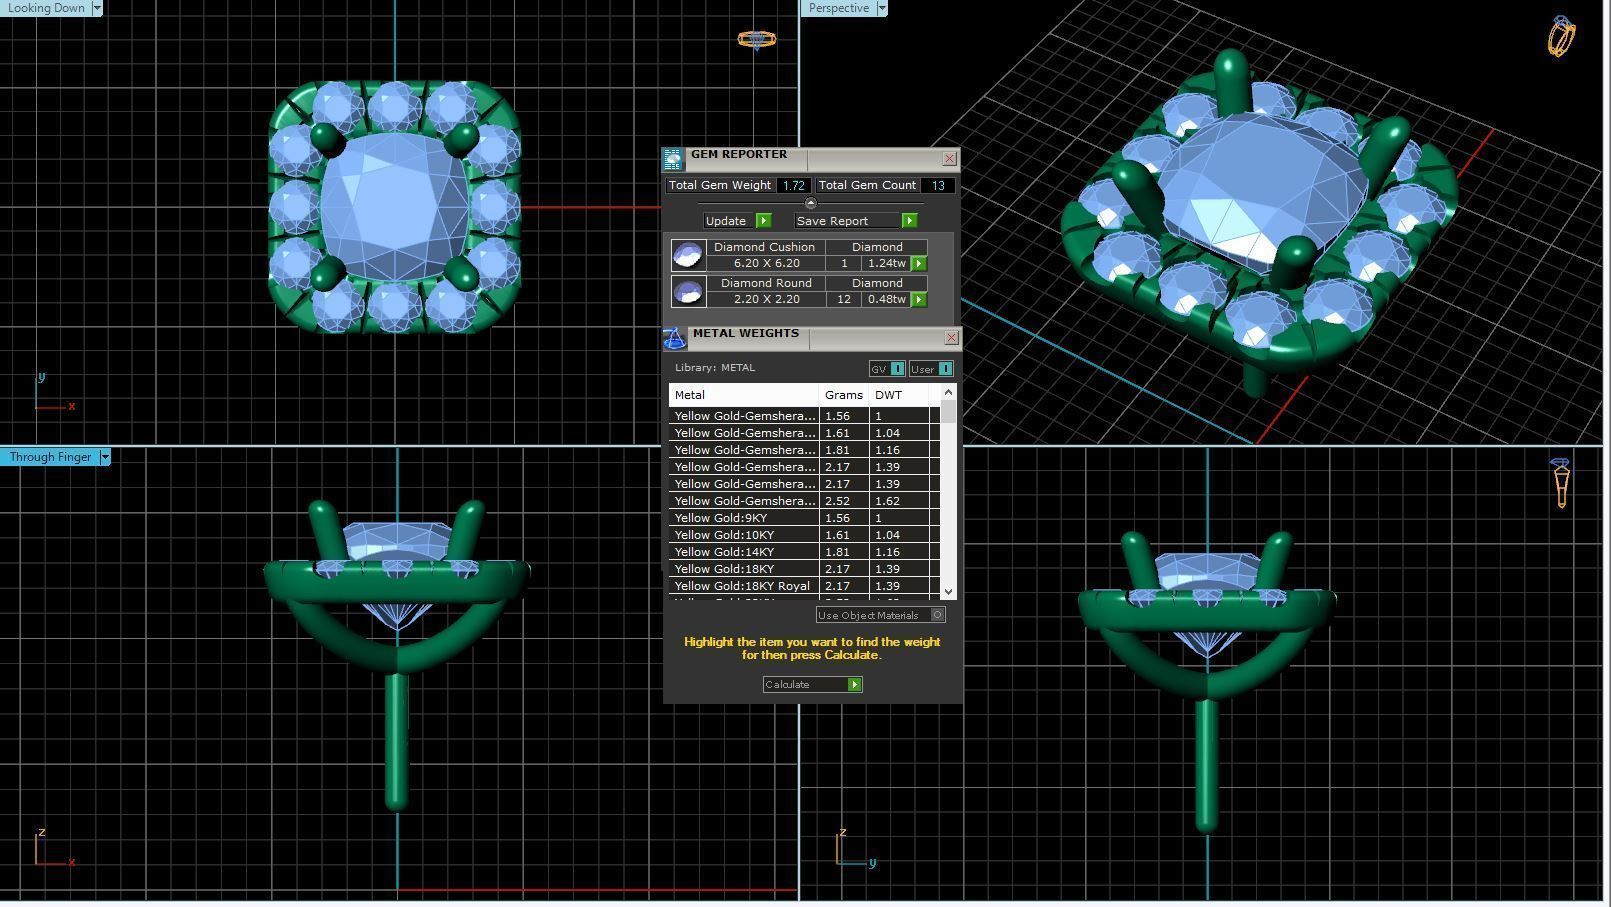Image resolution: width=1611 pixels, height=907 pixels.
Task: Click the Gem Reporter panel icon
Action: pyautogui.click(x=673, y=158)
